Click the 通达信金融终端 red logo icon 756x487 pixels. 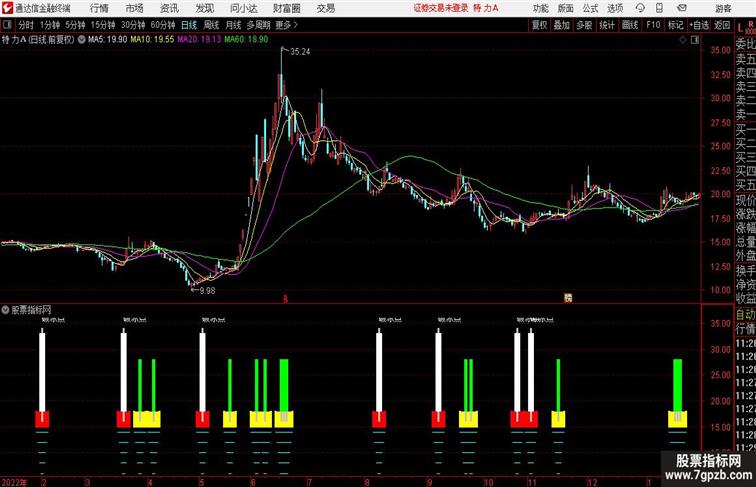click(7, 8)
